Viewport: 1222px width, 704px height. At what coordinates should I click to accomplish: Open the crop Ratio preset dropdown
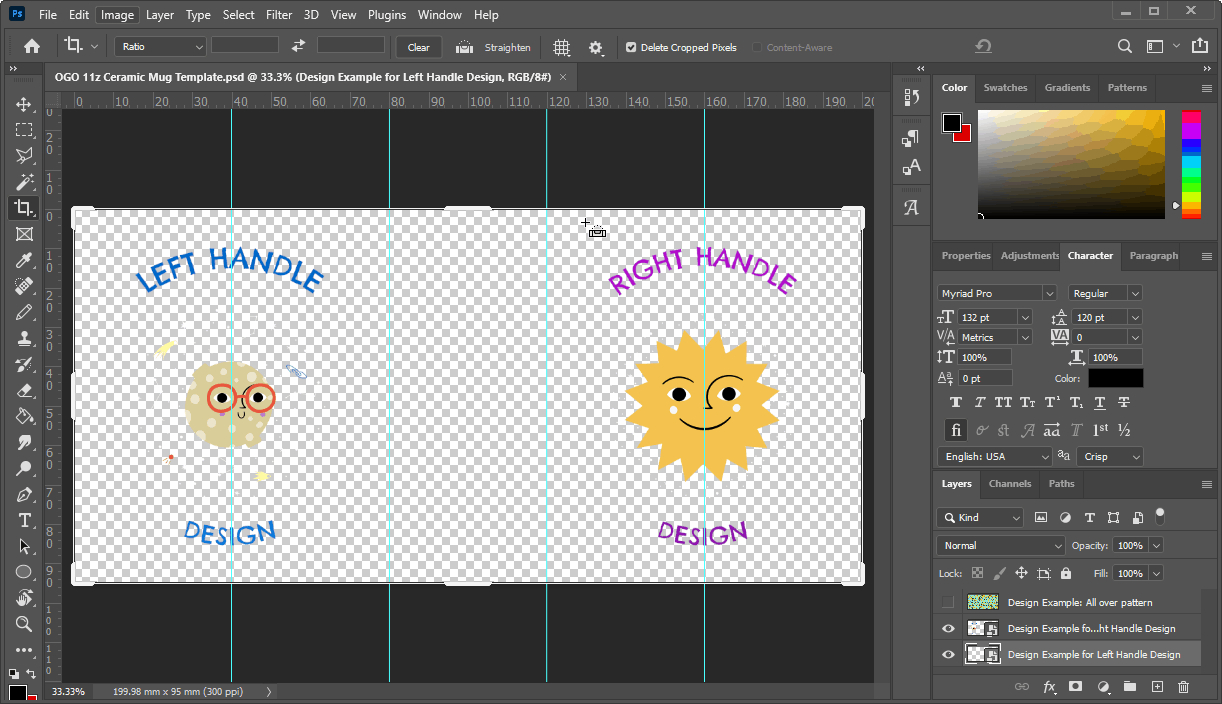[160, 47]
